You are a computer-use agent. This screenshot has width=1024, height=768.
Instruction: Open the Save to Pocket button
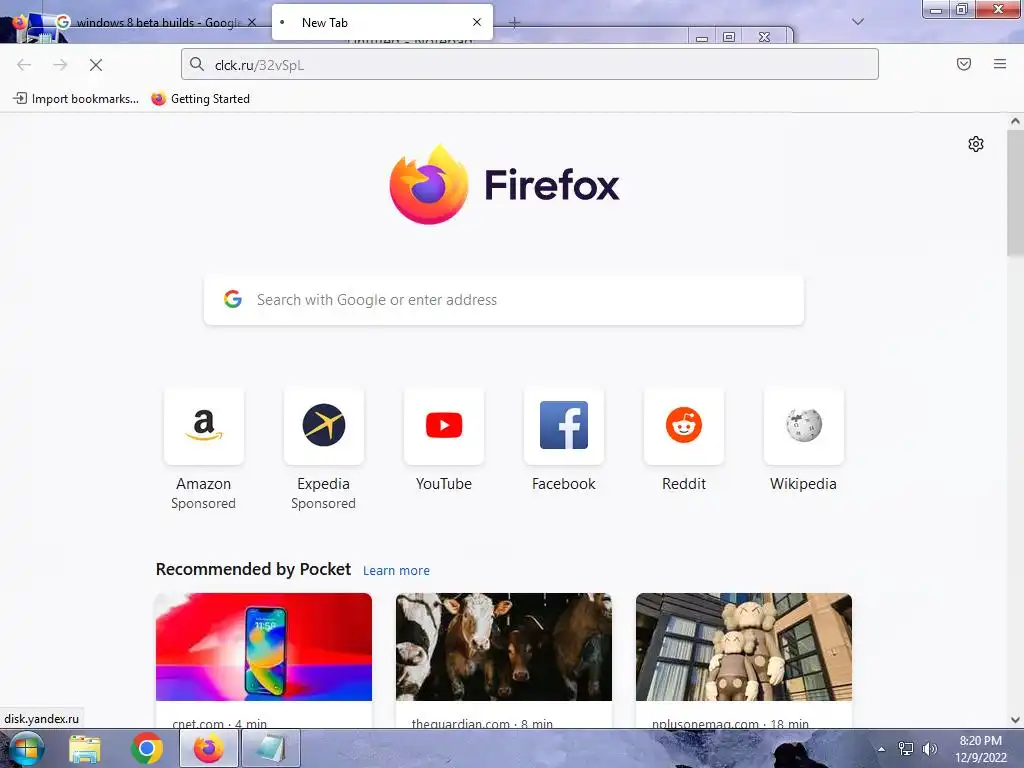[964, 64]
